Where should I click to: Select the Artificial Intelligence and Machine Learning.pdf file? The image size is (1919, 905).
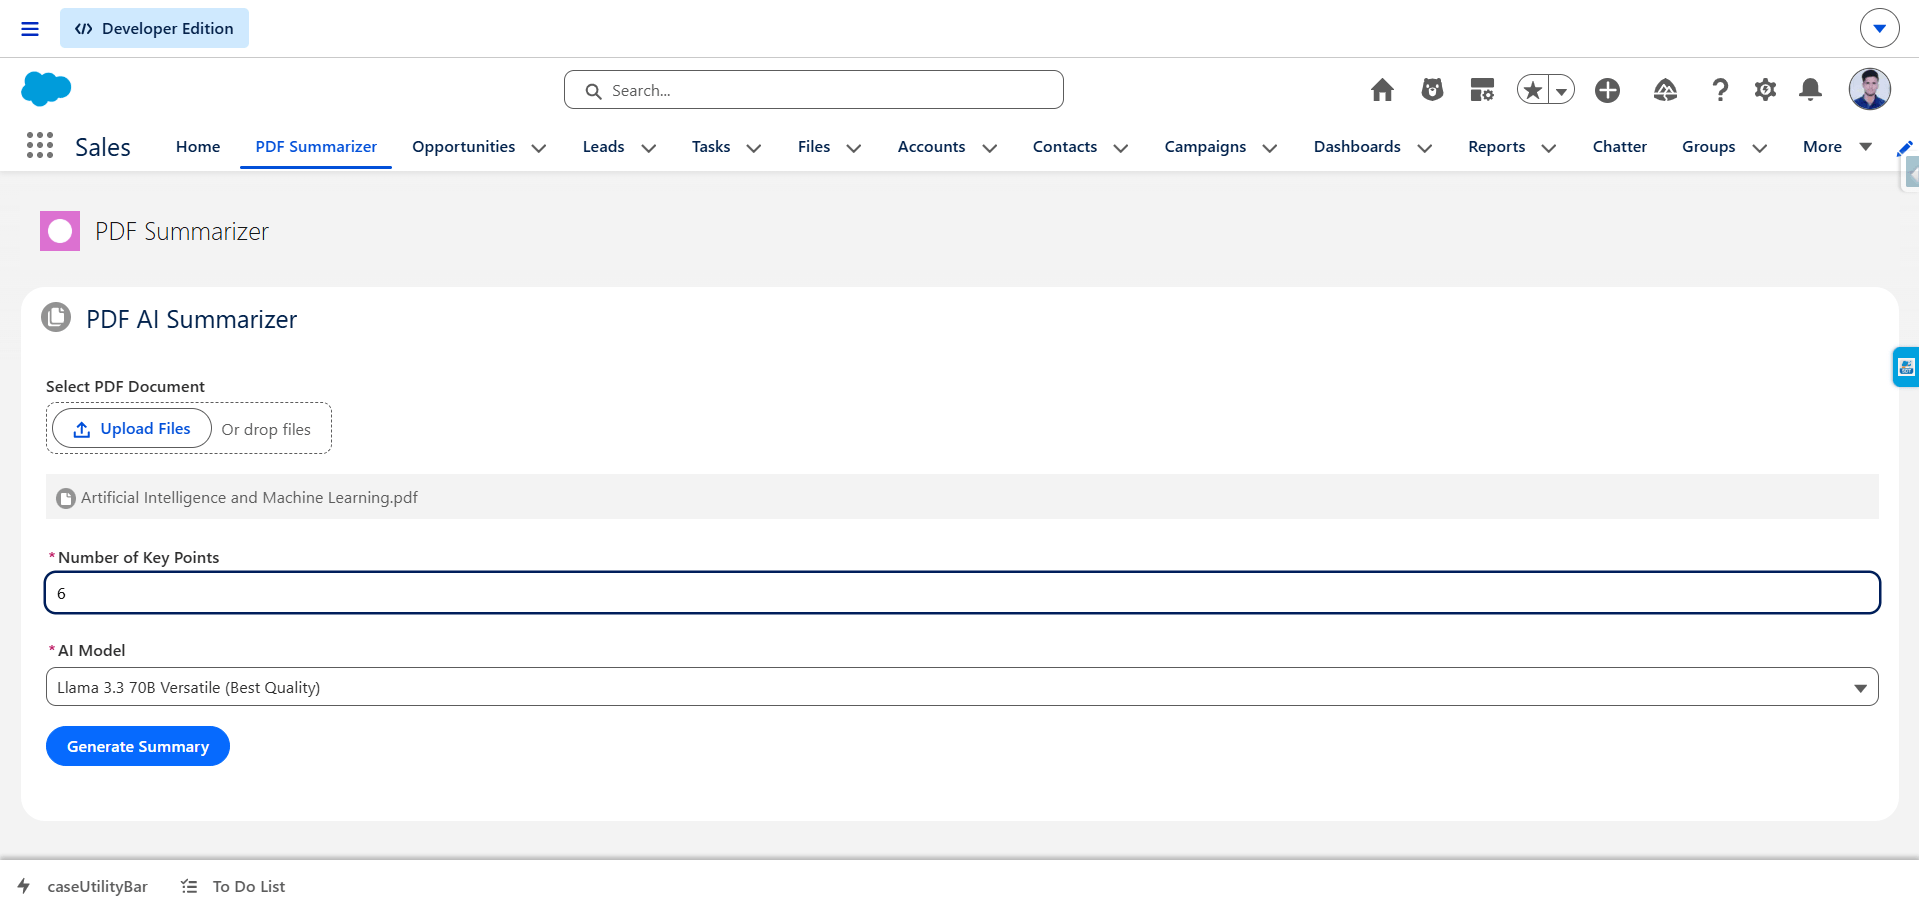tap(249, 497)
